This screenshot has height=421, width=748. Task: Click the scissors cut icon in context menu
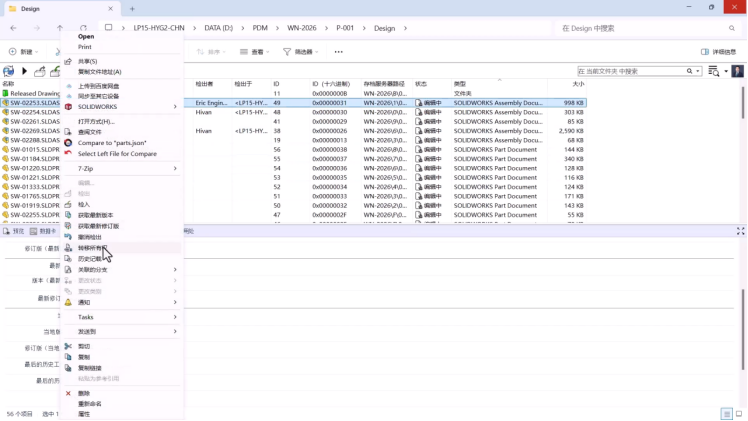tap(68, 346)
